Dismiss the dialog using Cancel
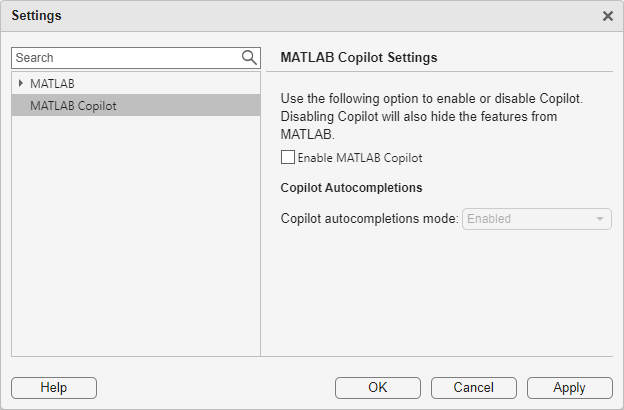This screenshot has width=624, height=410. tap(473, 387)
